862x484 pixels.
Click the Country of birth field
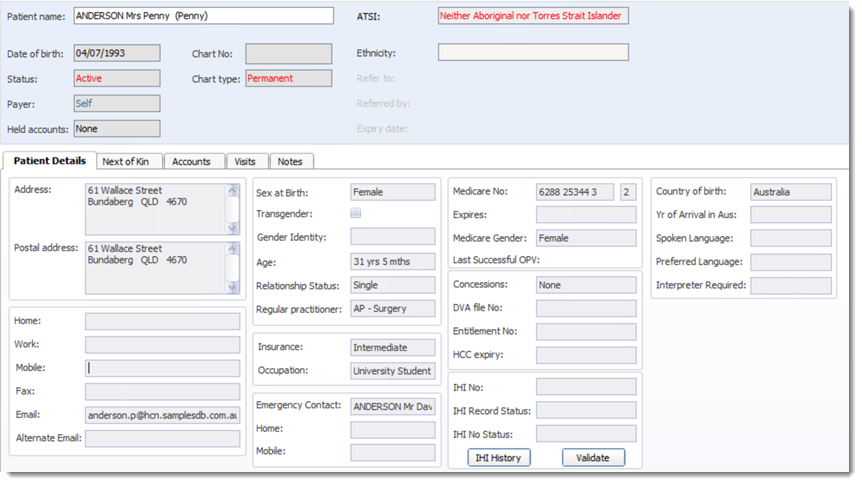790,192
